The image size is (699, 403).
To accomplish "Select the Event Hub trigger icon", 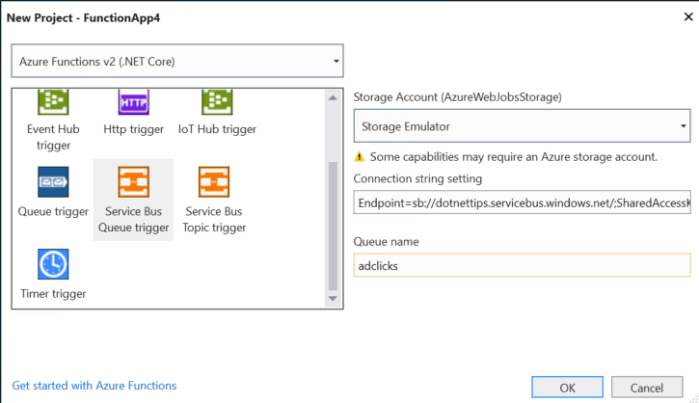I will click(53, 102).
